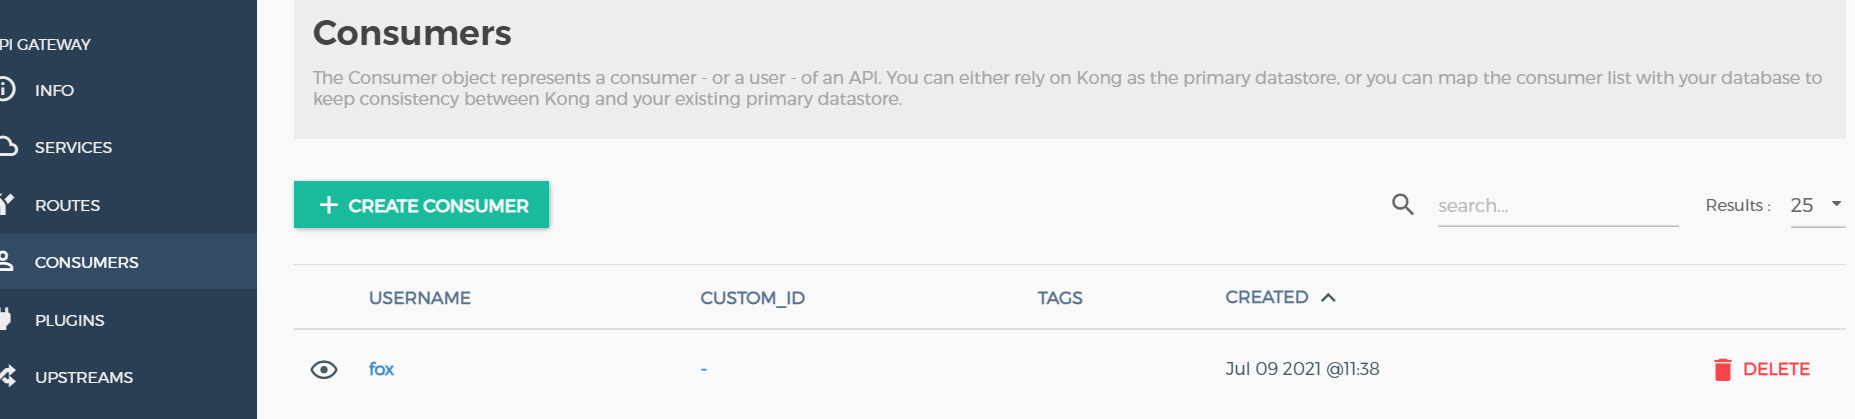Click the Create Consumer button
The height and width of the screenshot is (419, 1855).
click(x=421, y=205)
